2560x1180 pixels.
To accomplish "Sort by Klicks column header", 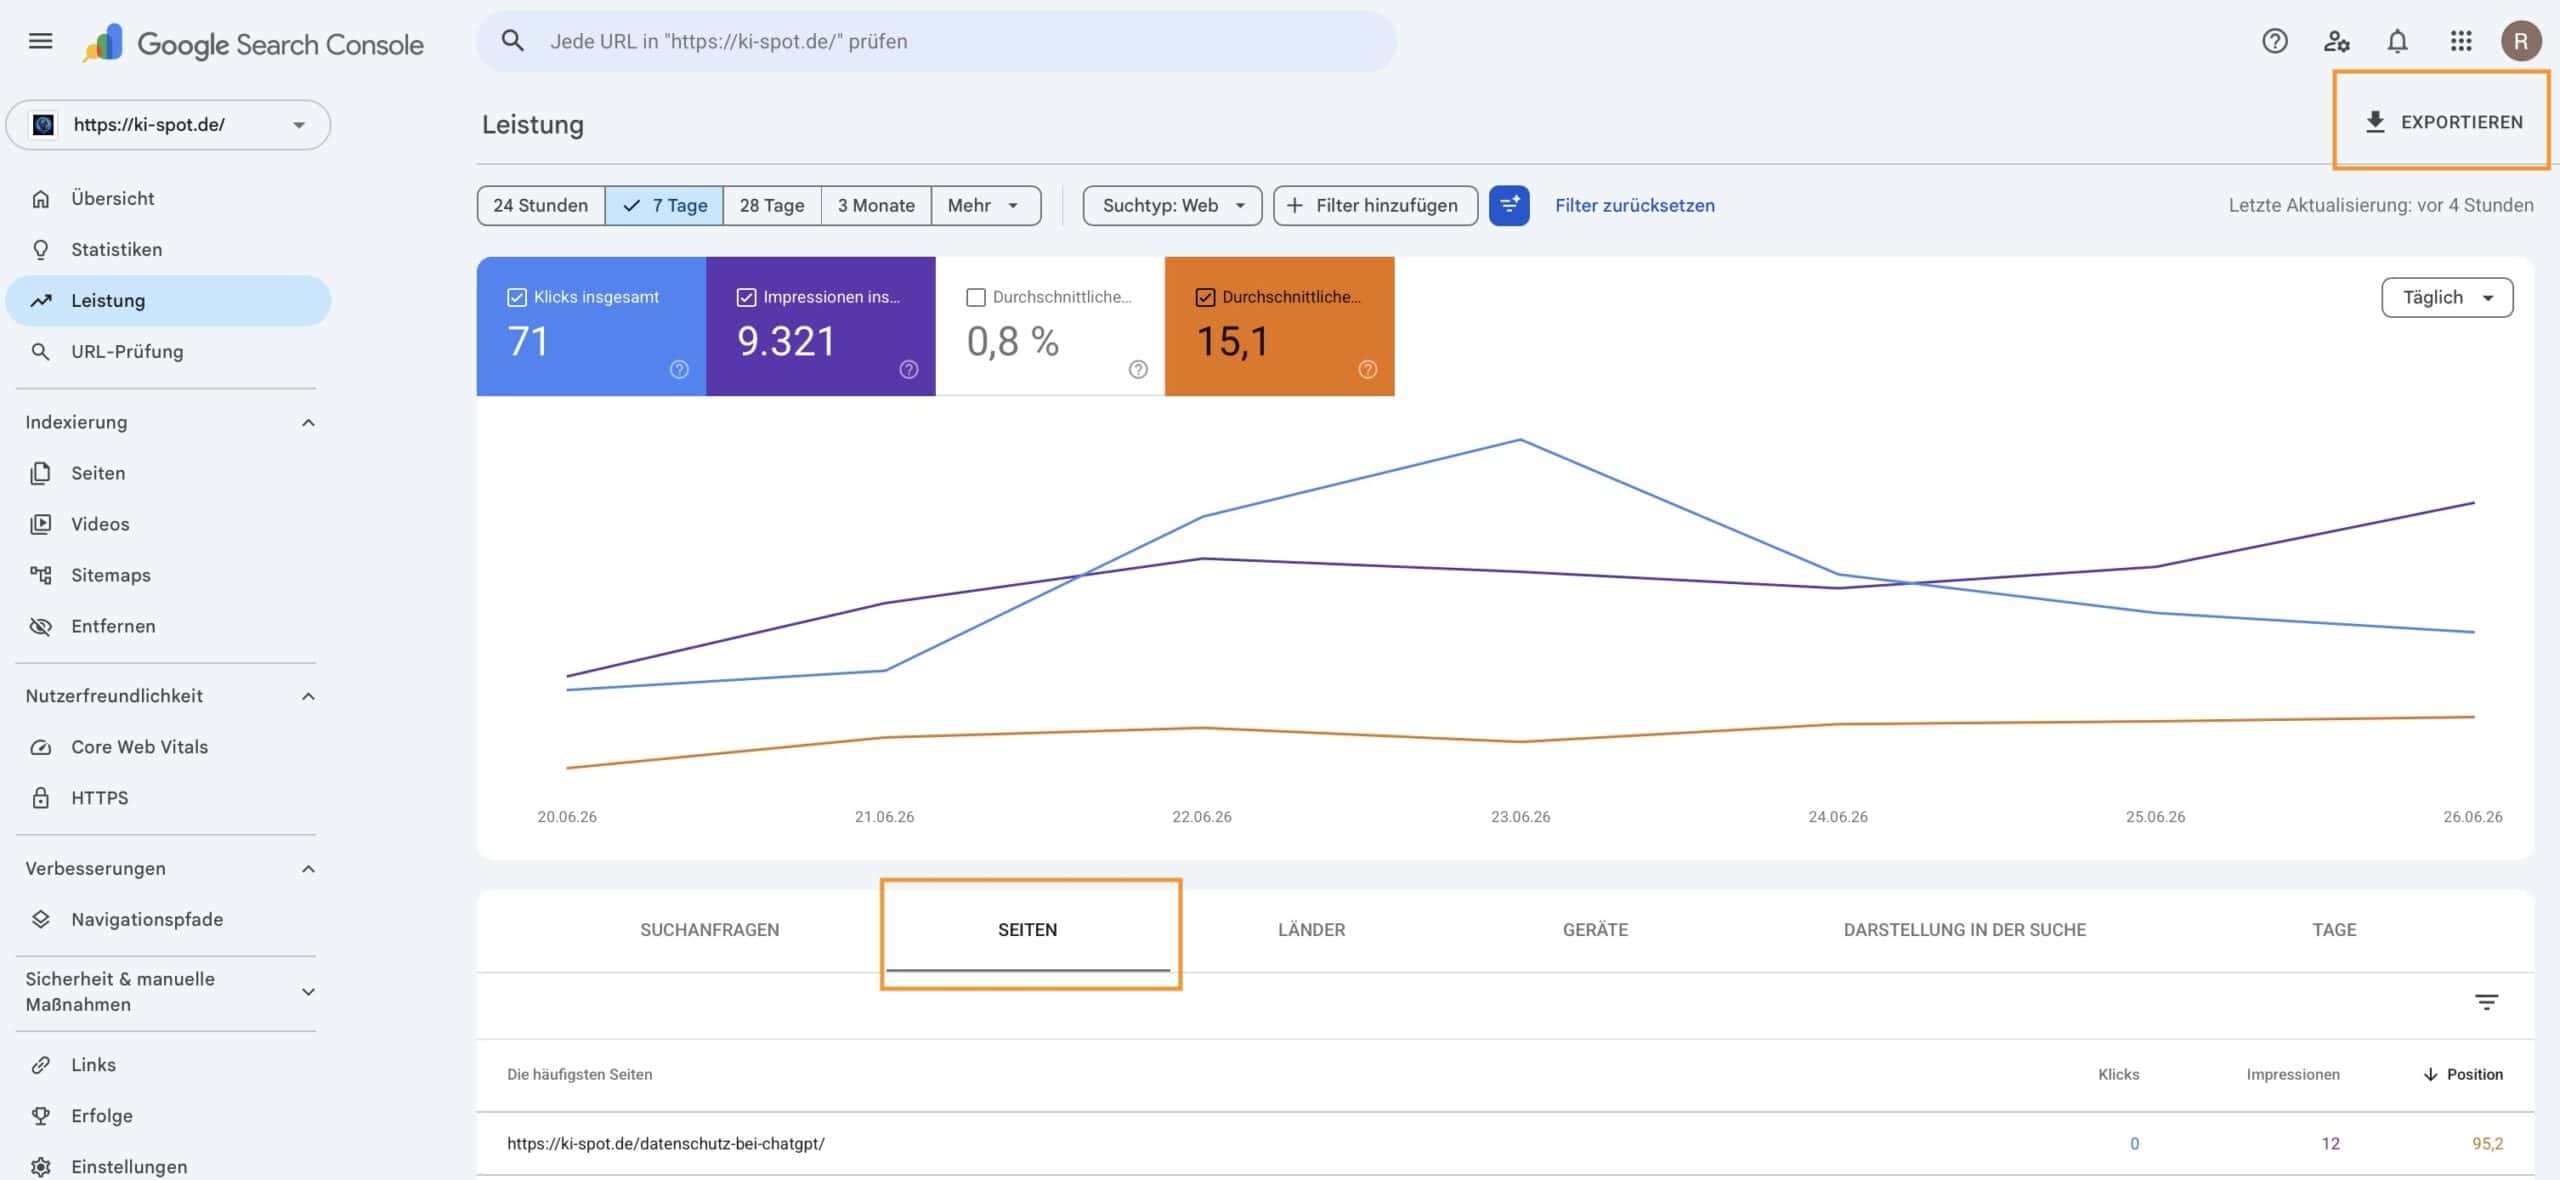I will tap(2118, 1074).
